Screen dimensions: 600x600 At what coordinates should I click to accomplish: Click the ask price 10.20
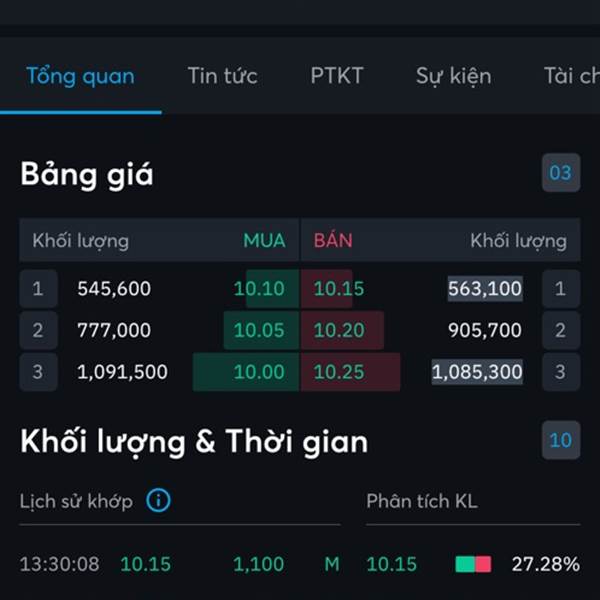pos(339,330)
